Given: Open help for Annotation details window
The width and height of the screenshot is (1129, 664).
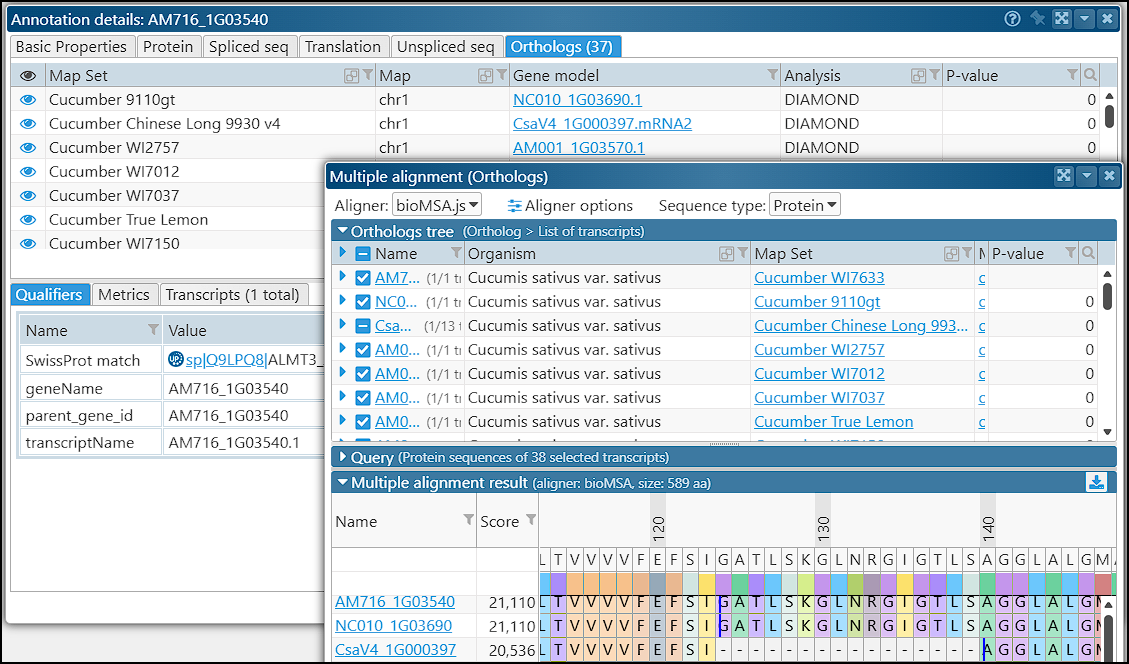Looking at the screenshot, I should (1012, 19).
